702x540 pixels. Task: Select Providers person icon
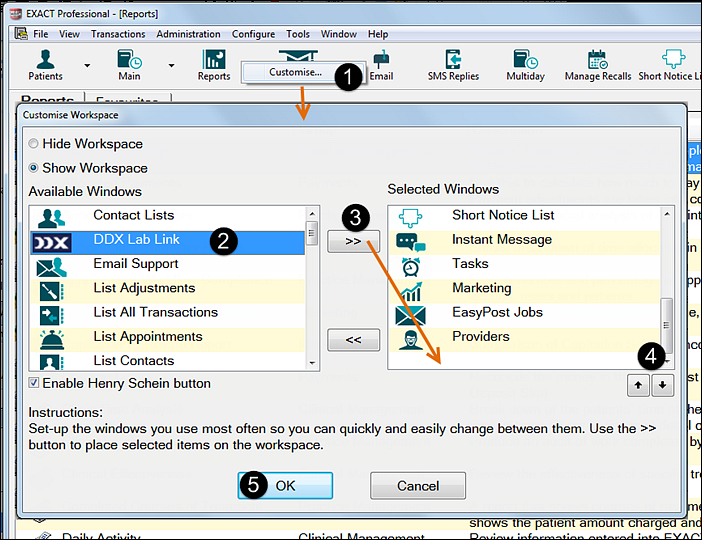point(411,340)
